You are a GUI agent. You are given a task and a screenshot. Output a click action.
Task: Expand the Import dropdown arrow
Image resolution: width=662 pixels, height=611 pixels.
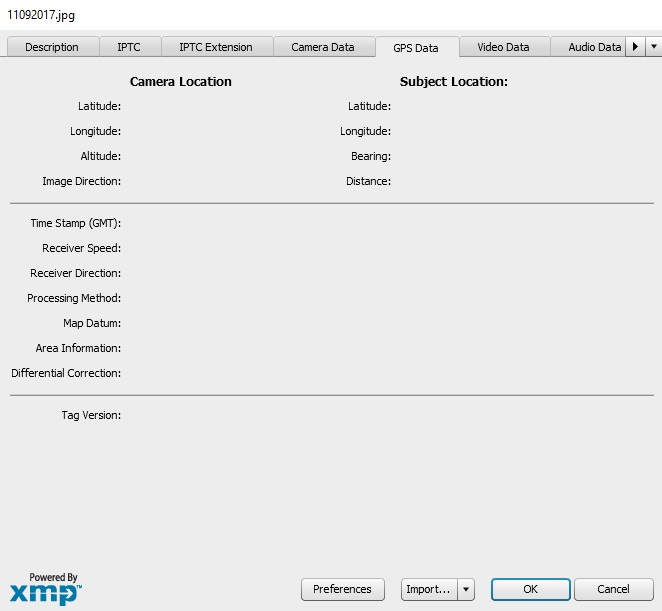467,589
